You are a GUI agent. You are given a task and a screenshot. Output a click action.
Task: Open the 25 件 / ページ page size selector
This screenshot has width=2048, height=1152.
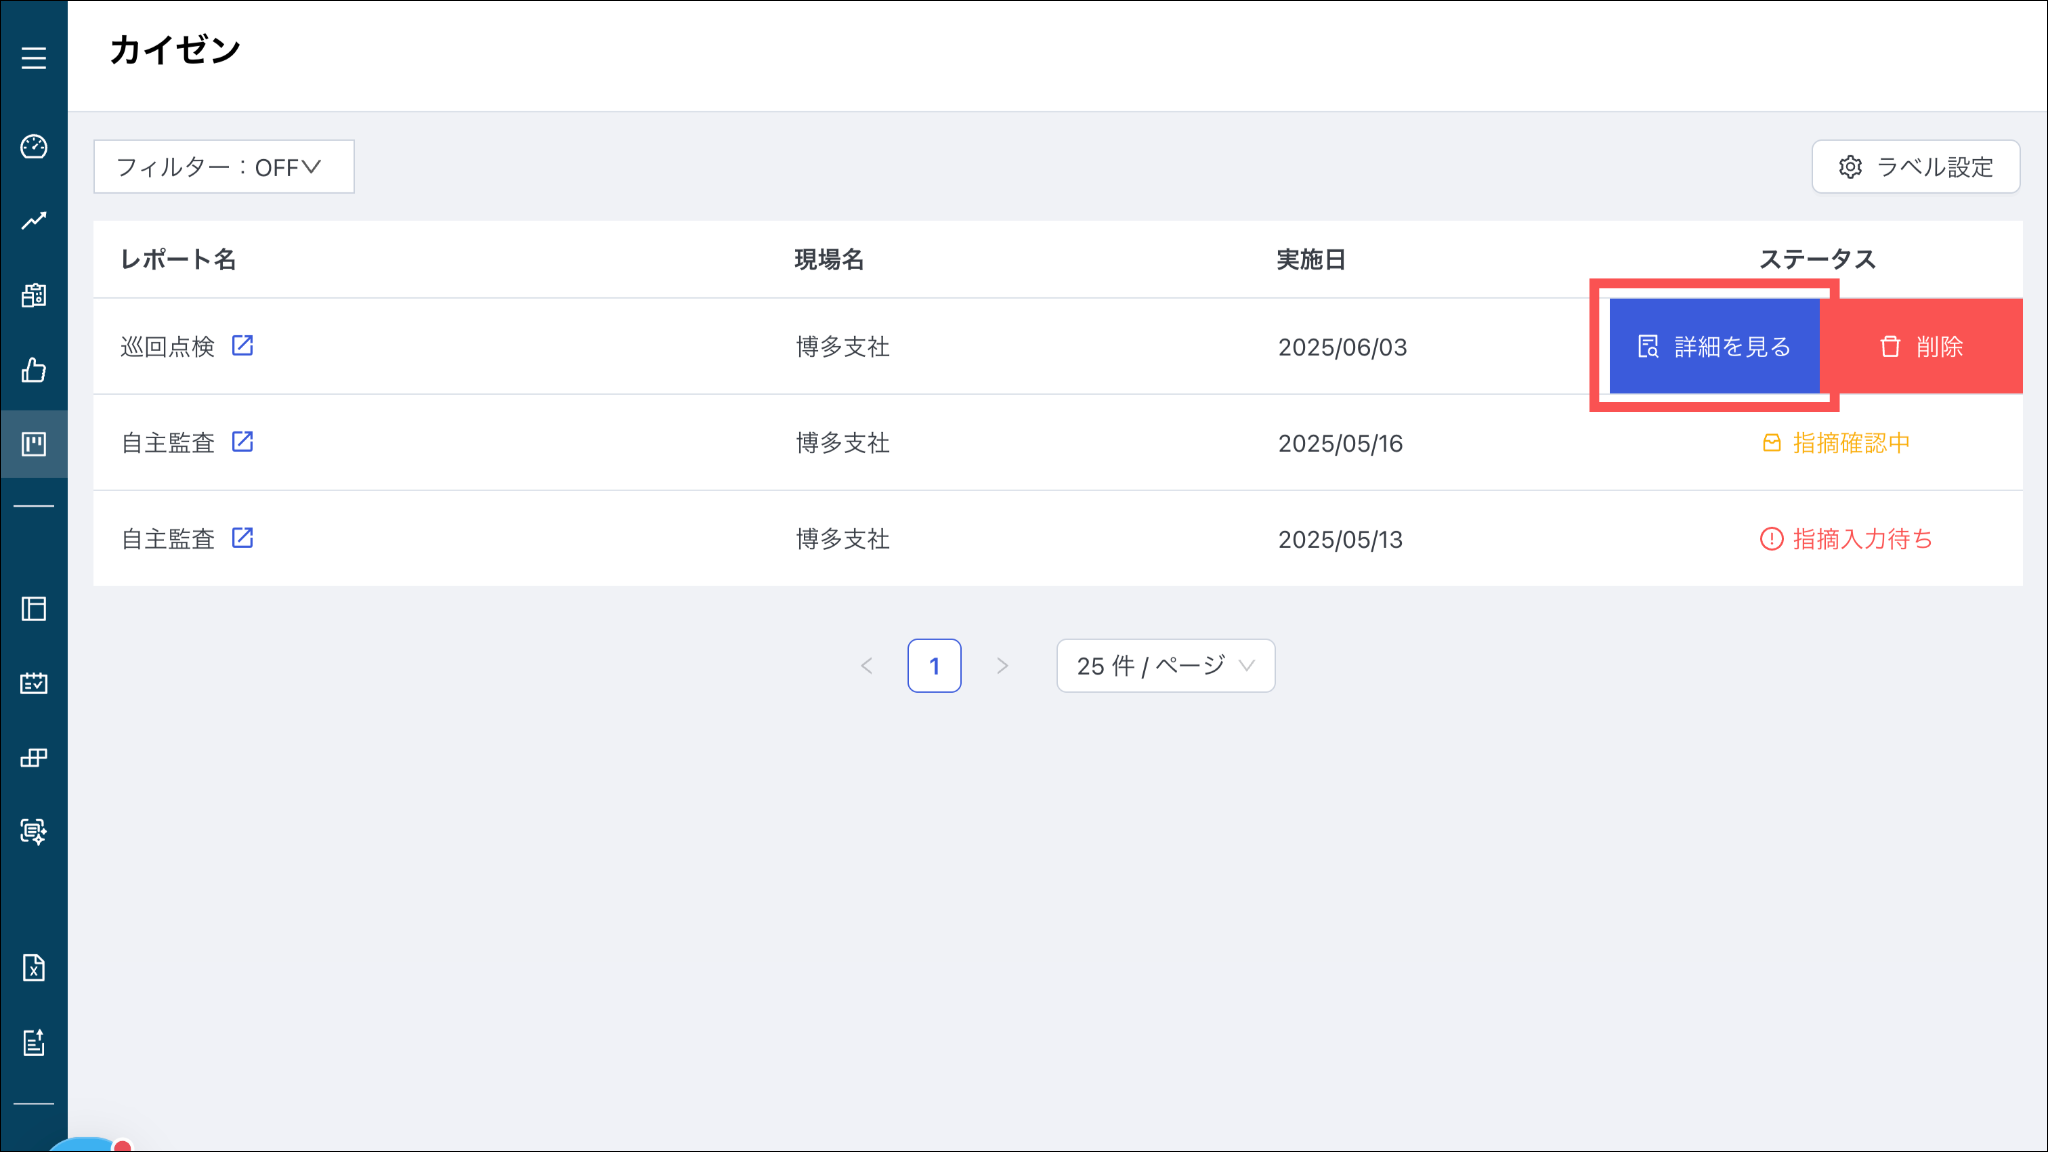point(1165,666)
